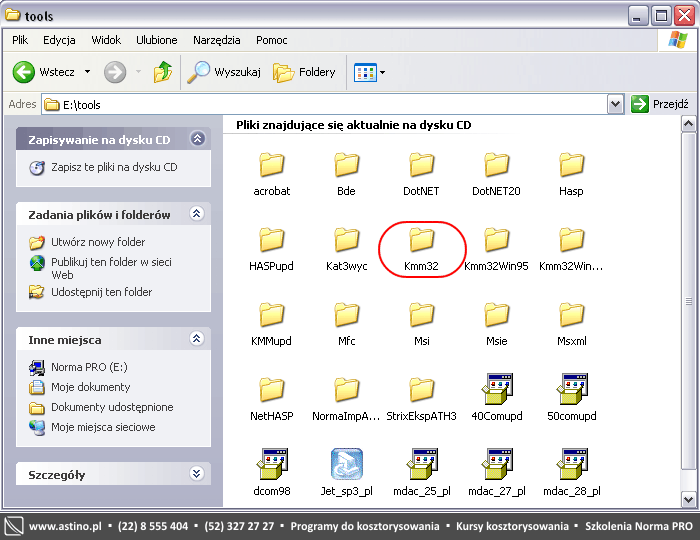Viewport: 700px width, 540px height.
Task: Expand the address bar dropdown
Action: pyautogui.click(x=615, y=104)
